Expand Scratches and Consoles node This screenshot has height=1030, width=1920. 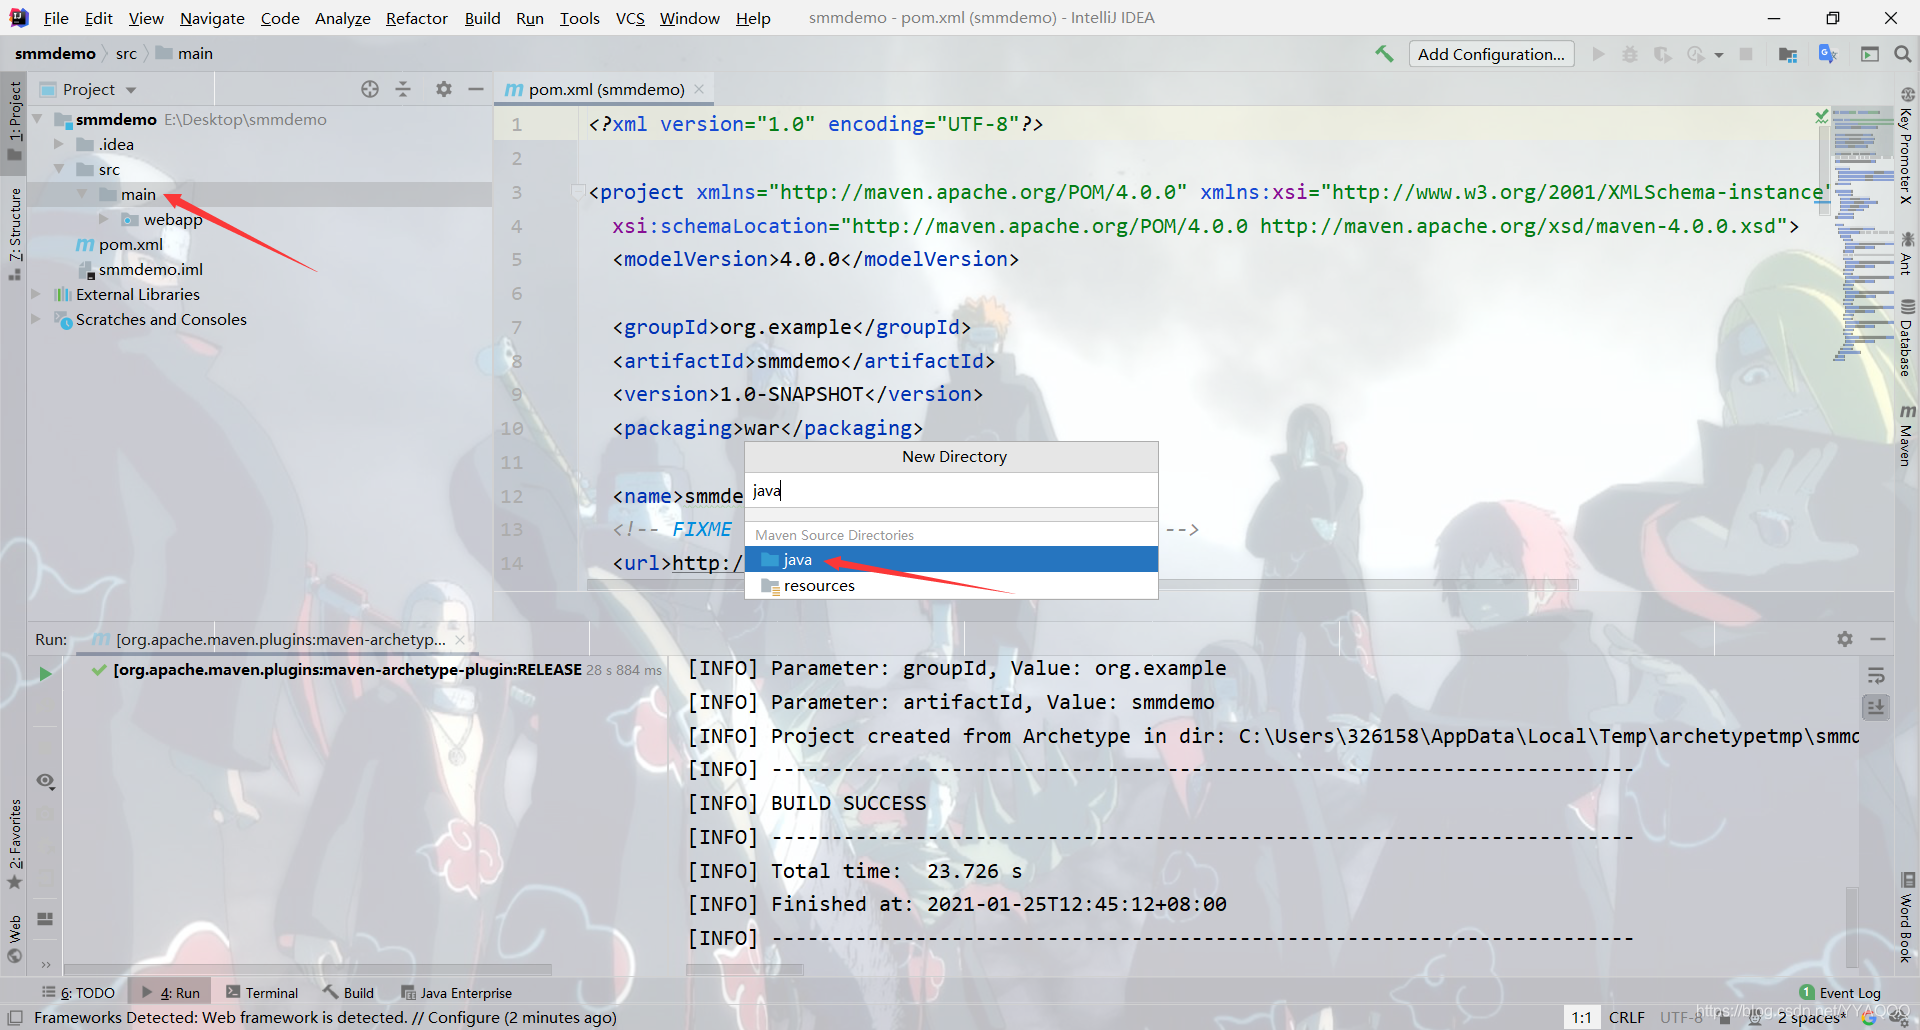[36, 319]
